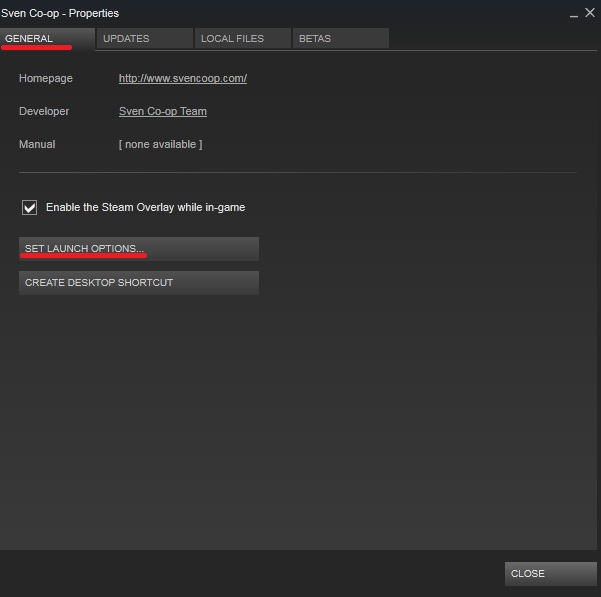
Task: Open the Local Files tab
Action: 243,38
